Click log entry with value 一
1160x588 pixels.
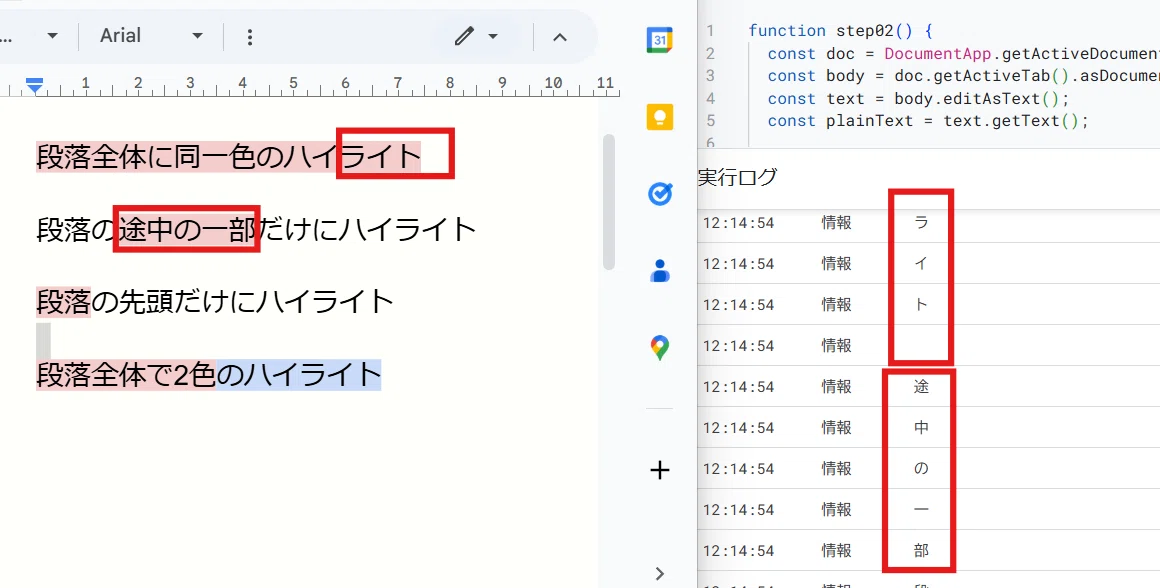928,510
